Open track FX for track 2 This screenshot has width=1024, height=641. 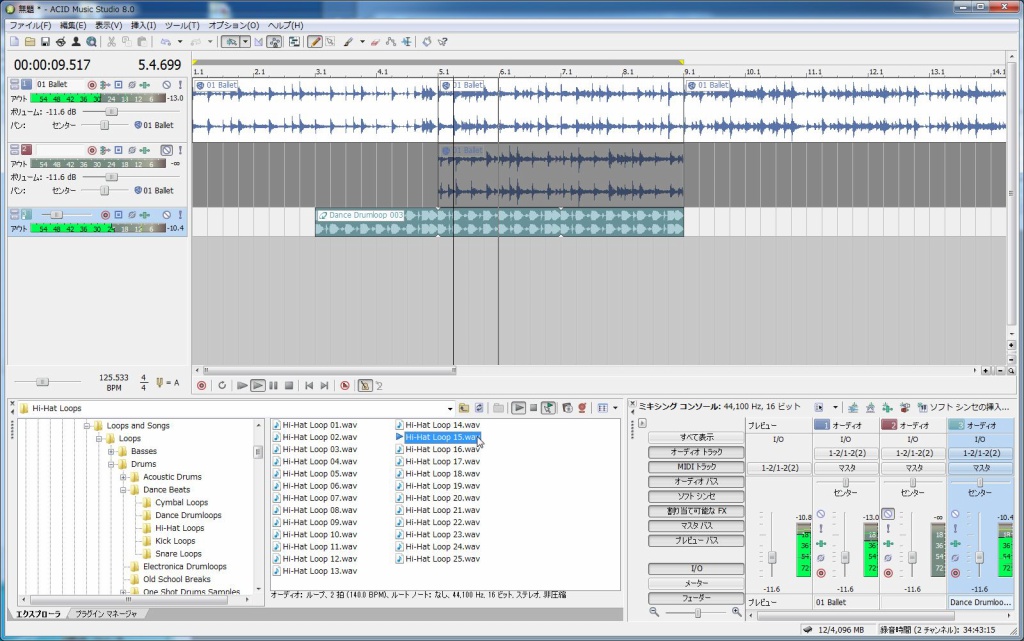point(145,150)
